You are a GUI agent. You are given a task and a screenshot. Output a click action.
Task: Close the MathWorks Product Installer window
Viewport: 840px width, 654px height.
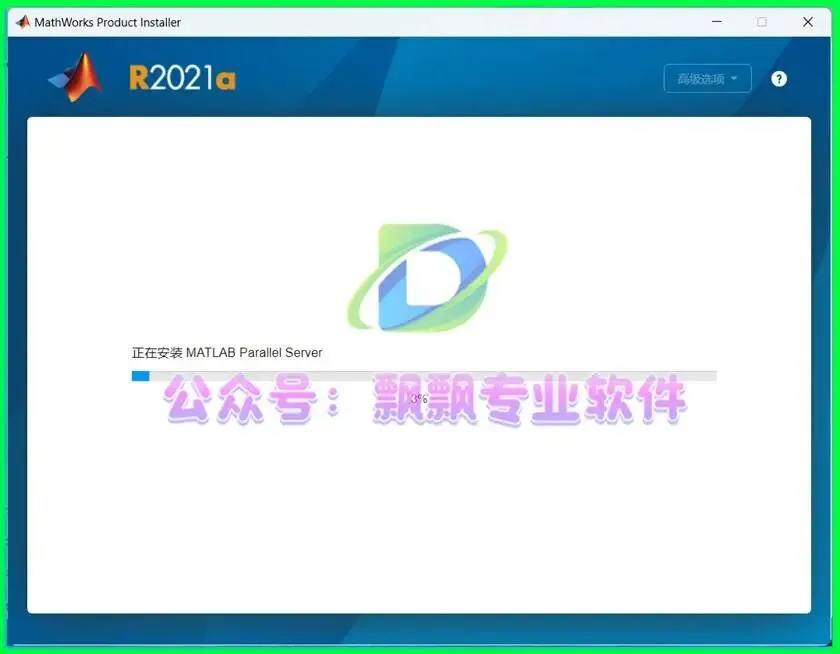[808, 22]
